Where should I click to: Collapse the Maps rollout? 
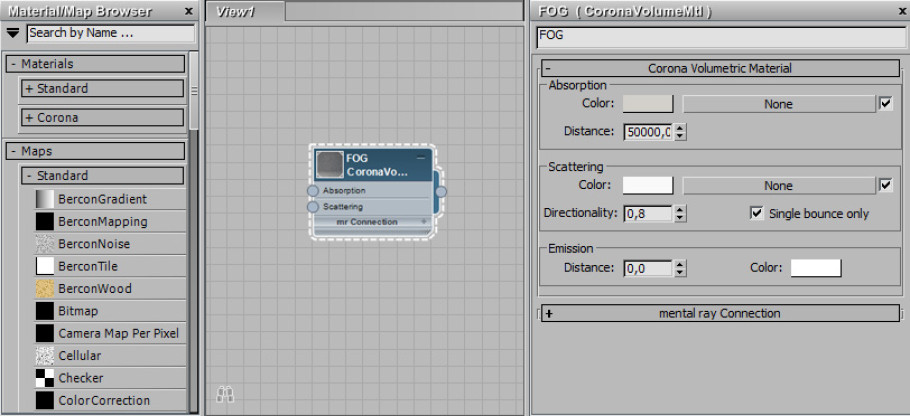[x=96, y=151]
